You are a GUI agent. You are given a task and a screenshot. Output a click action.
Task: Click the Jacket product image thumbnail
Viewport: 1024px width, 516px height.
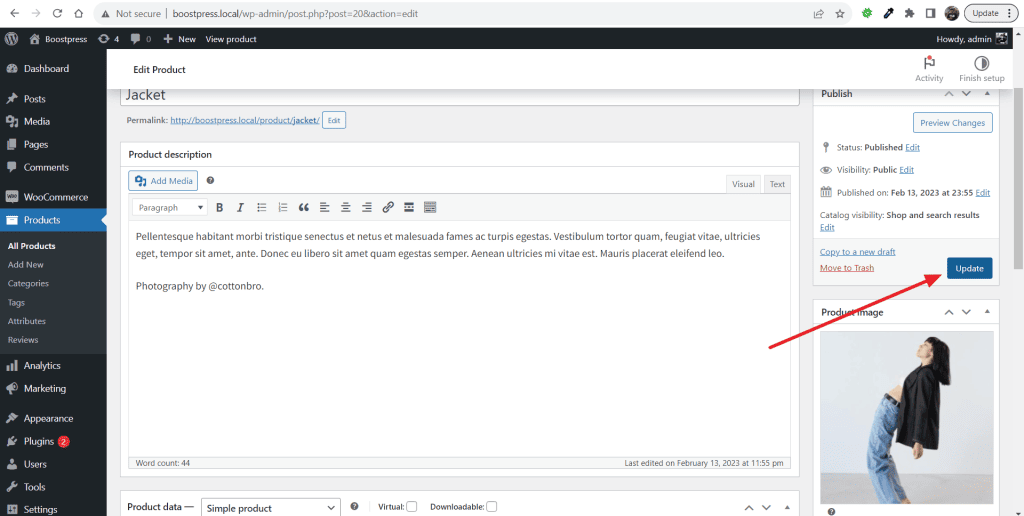(906, 417)
